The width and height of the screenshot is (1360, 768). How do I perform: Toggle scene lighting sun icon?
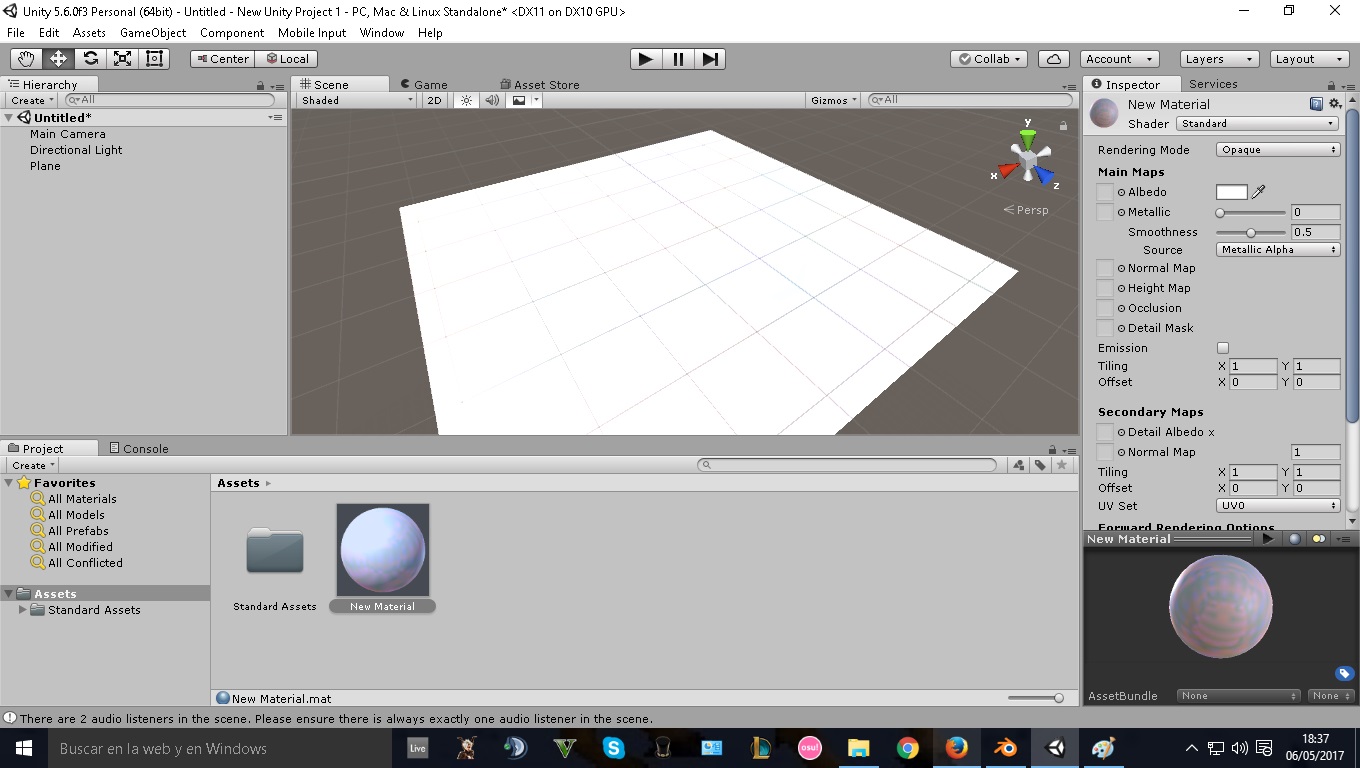pos(466,100)
